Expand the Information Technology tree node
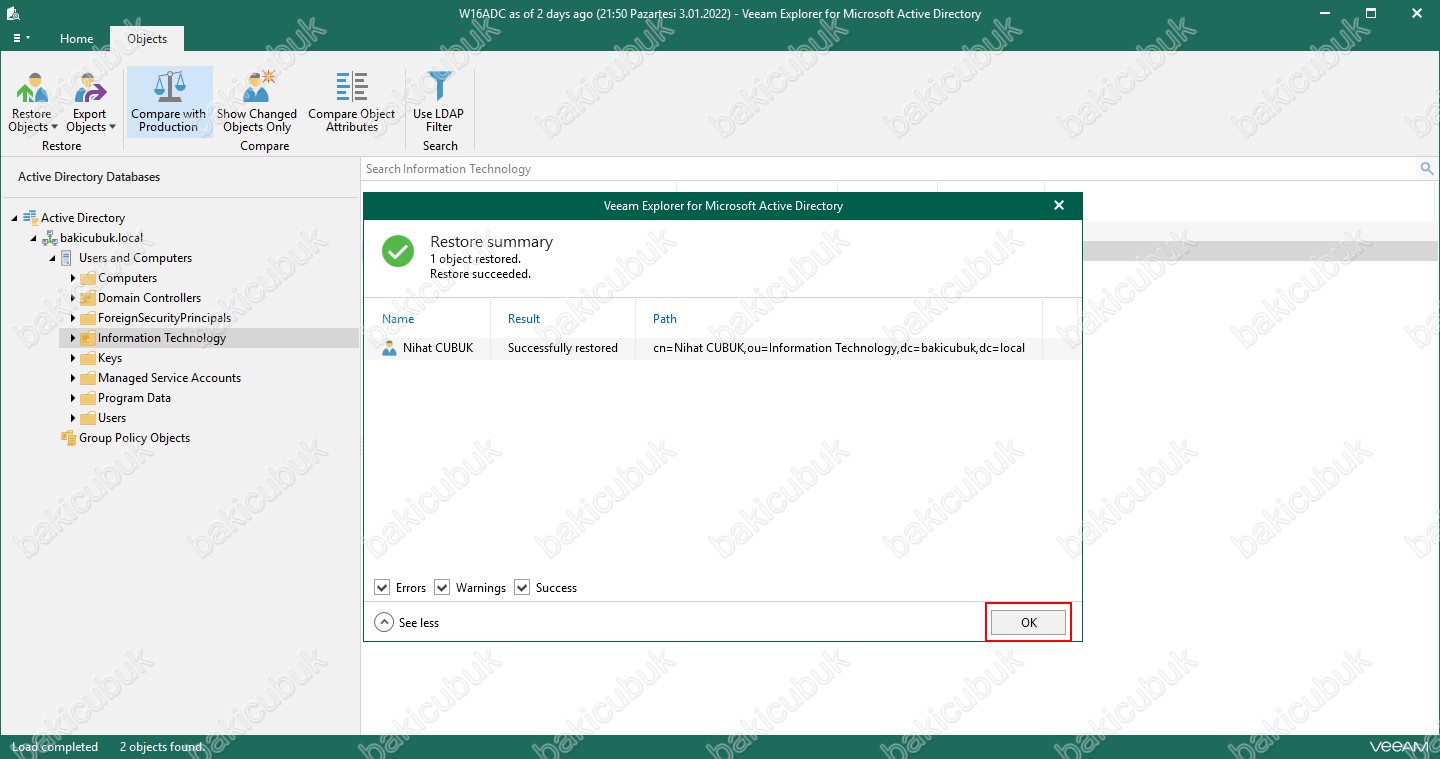 (73, 338)
